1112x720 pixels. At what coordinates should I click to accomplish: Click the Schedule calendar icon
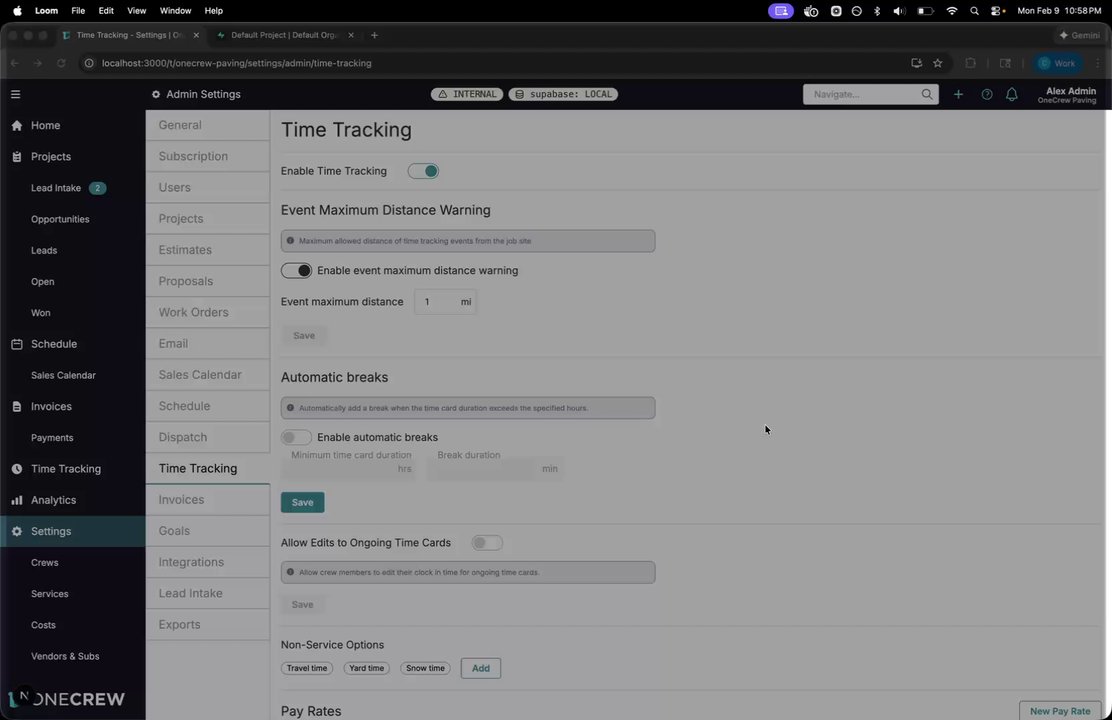(x=17, y=344)
